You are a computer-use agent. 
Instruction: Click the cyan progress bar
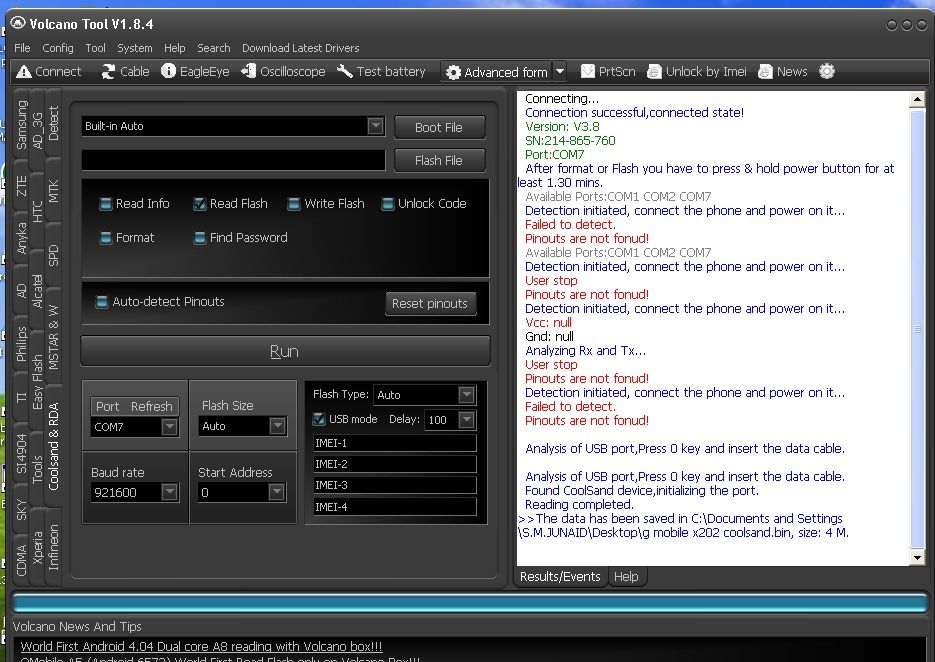coord(470,602)
